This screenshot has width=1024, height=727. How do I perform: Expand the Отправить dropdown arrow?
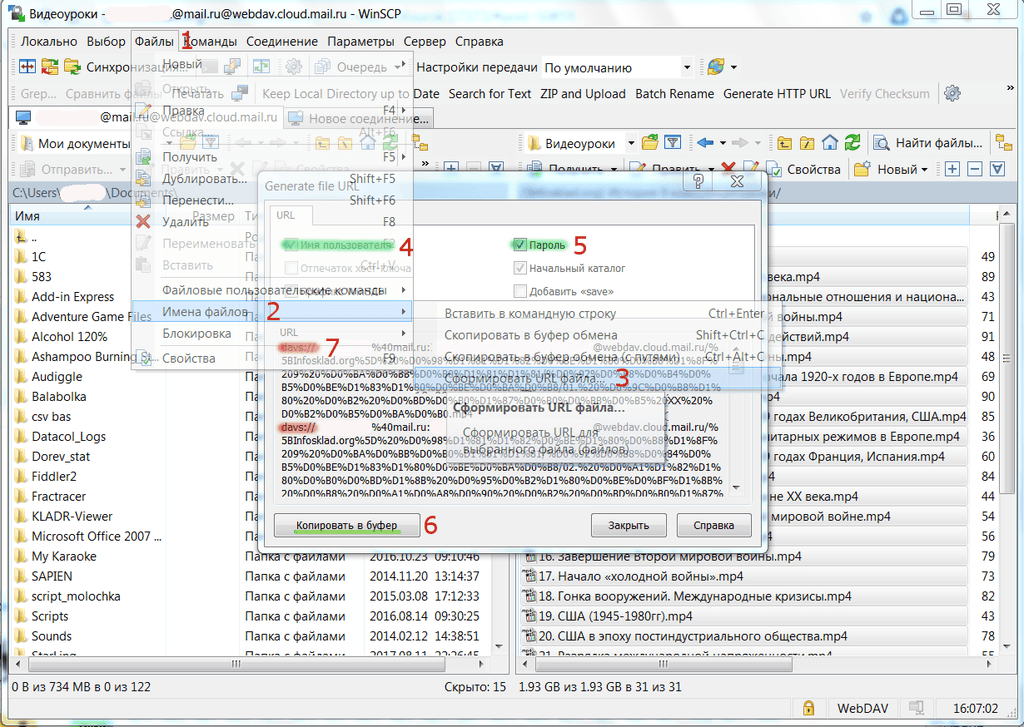point(123,170)
